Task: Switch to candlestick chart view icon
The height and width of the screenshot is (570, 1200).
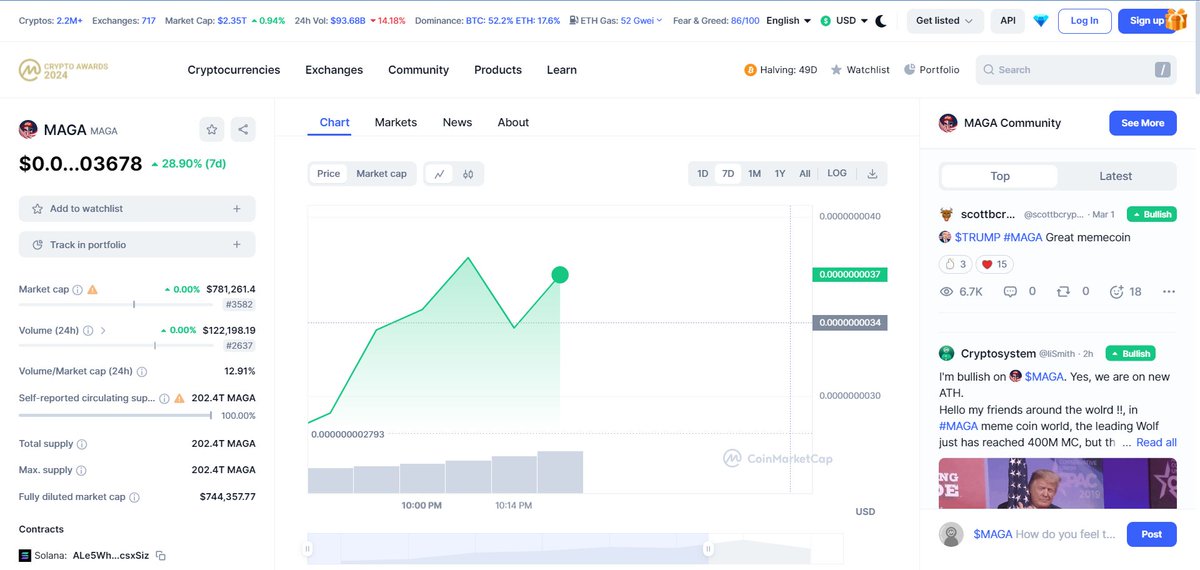Action: click(468, 174)
